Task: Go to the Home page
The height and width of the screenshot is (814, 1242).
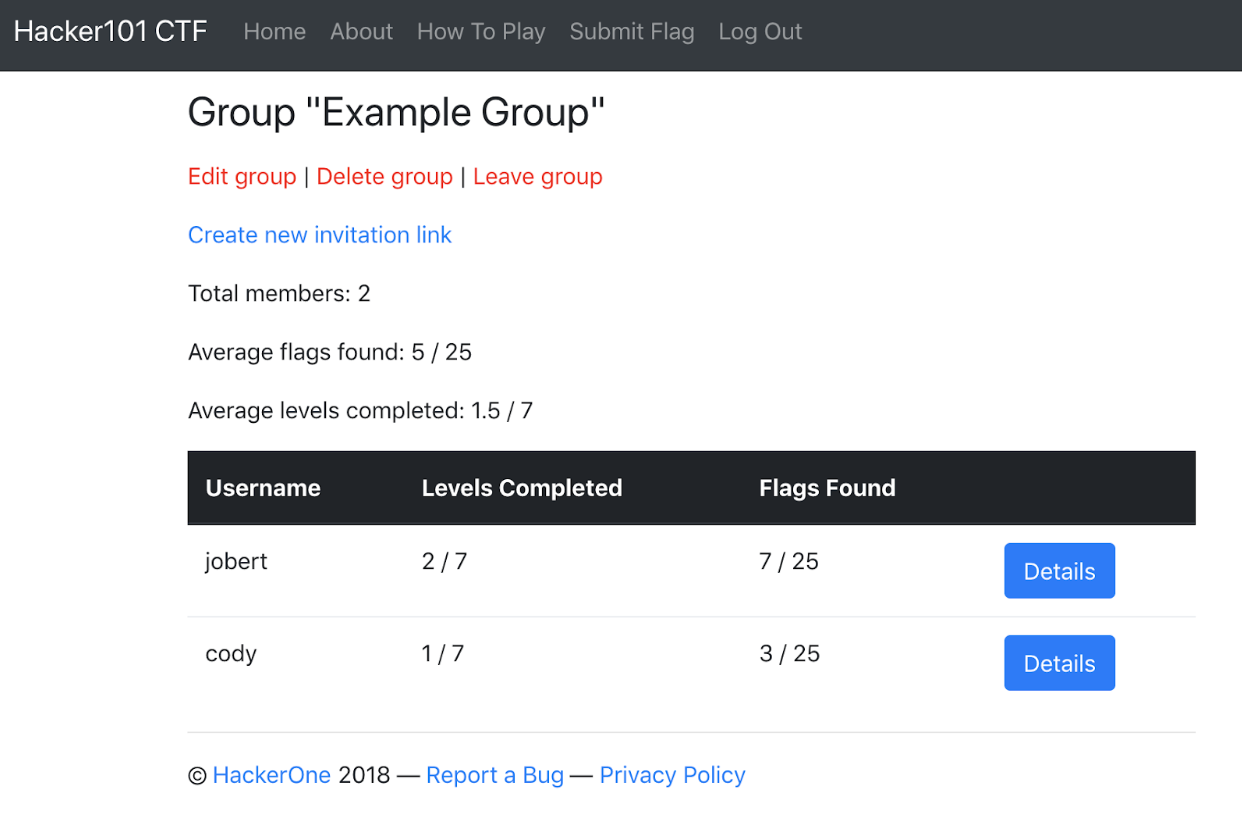Action: coord(274,32)
